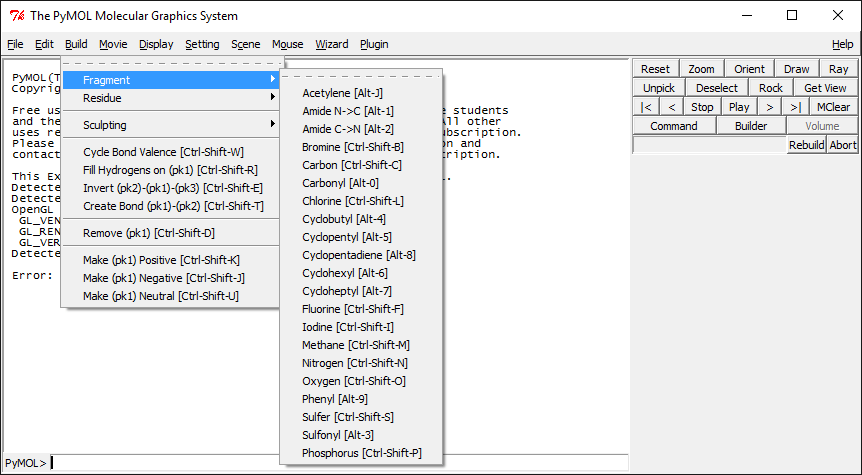
Task: Select Carbon fragment
Action: (x=361, y=165)
